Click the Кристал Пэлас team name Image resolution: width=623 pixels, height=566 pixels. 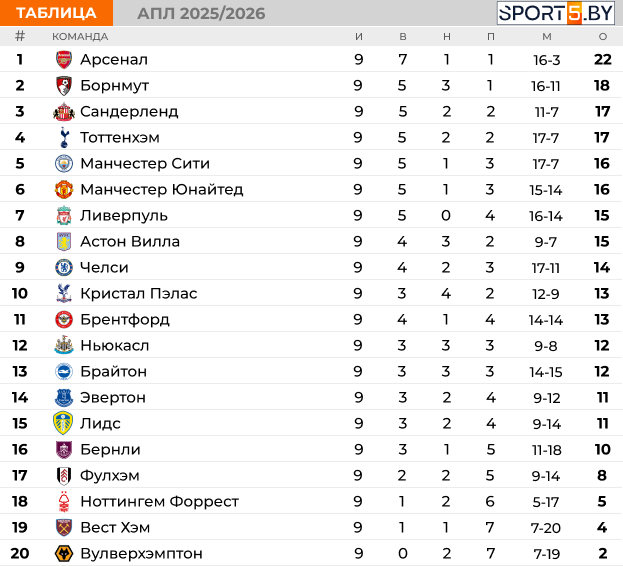coord(138,294)
